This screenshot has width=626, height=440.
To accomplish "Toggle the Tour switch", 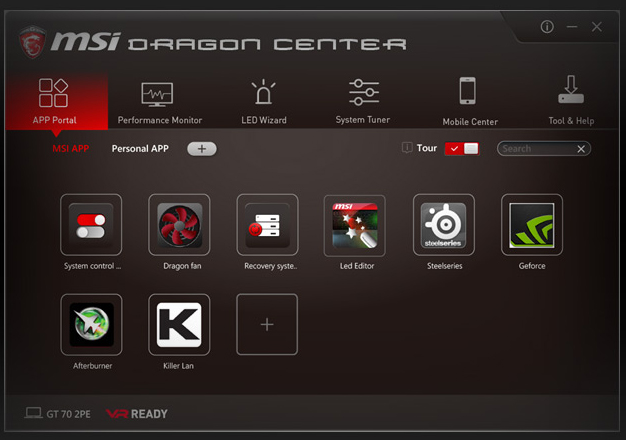I will [x=462, y=149].
